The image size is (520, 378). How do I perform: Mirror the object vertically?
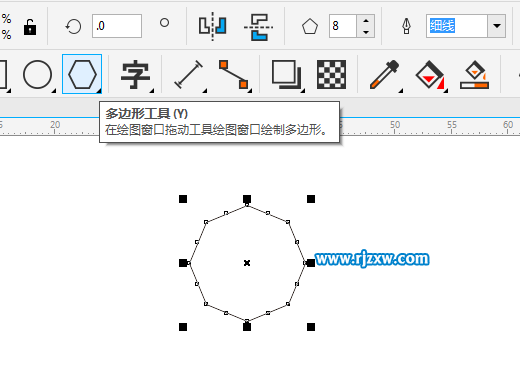258,27
